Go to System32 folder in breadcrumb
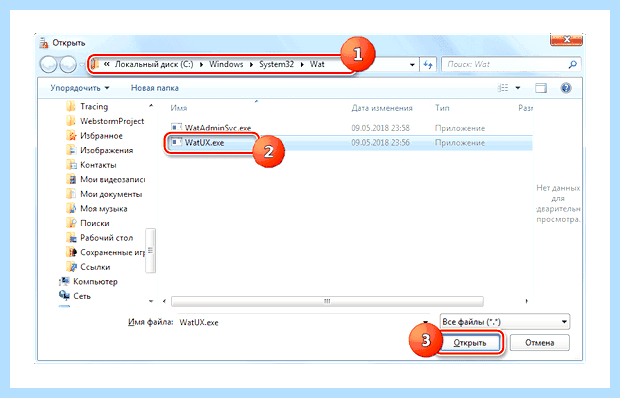620x398 pixels. (x=276, y=64)
